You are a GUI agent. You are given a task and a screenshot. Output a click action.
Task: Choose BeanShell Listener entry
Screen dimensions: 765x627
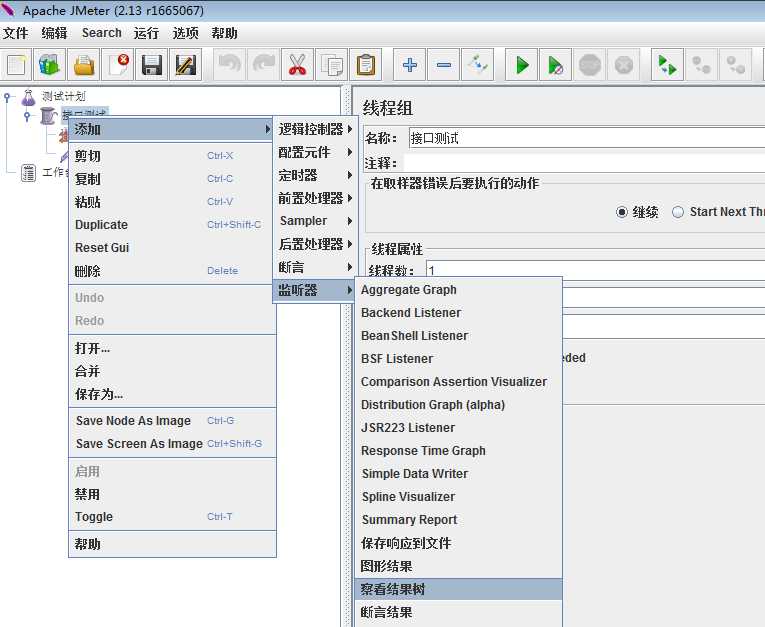click(459, 336)
